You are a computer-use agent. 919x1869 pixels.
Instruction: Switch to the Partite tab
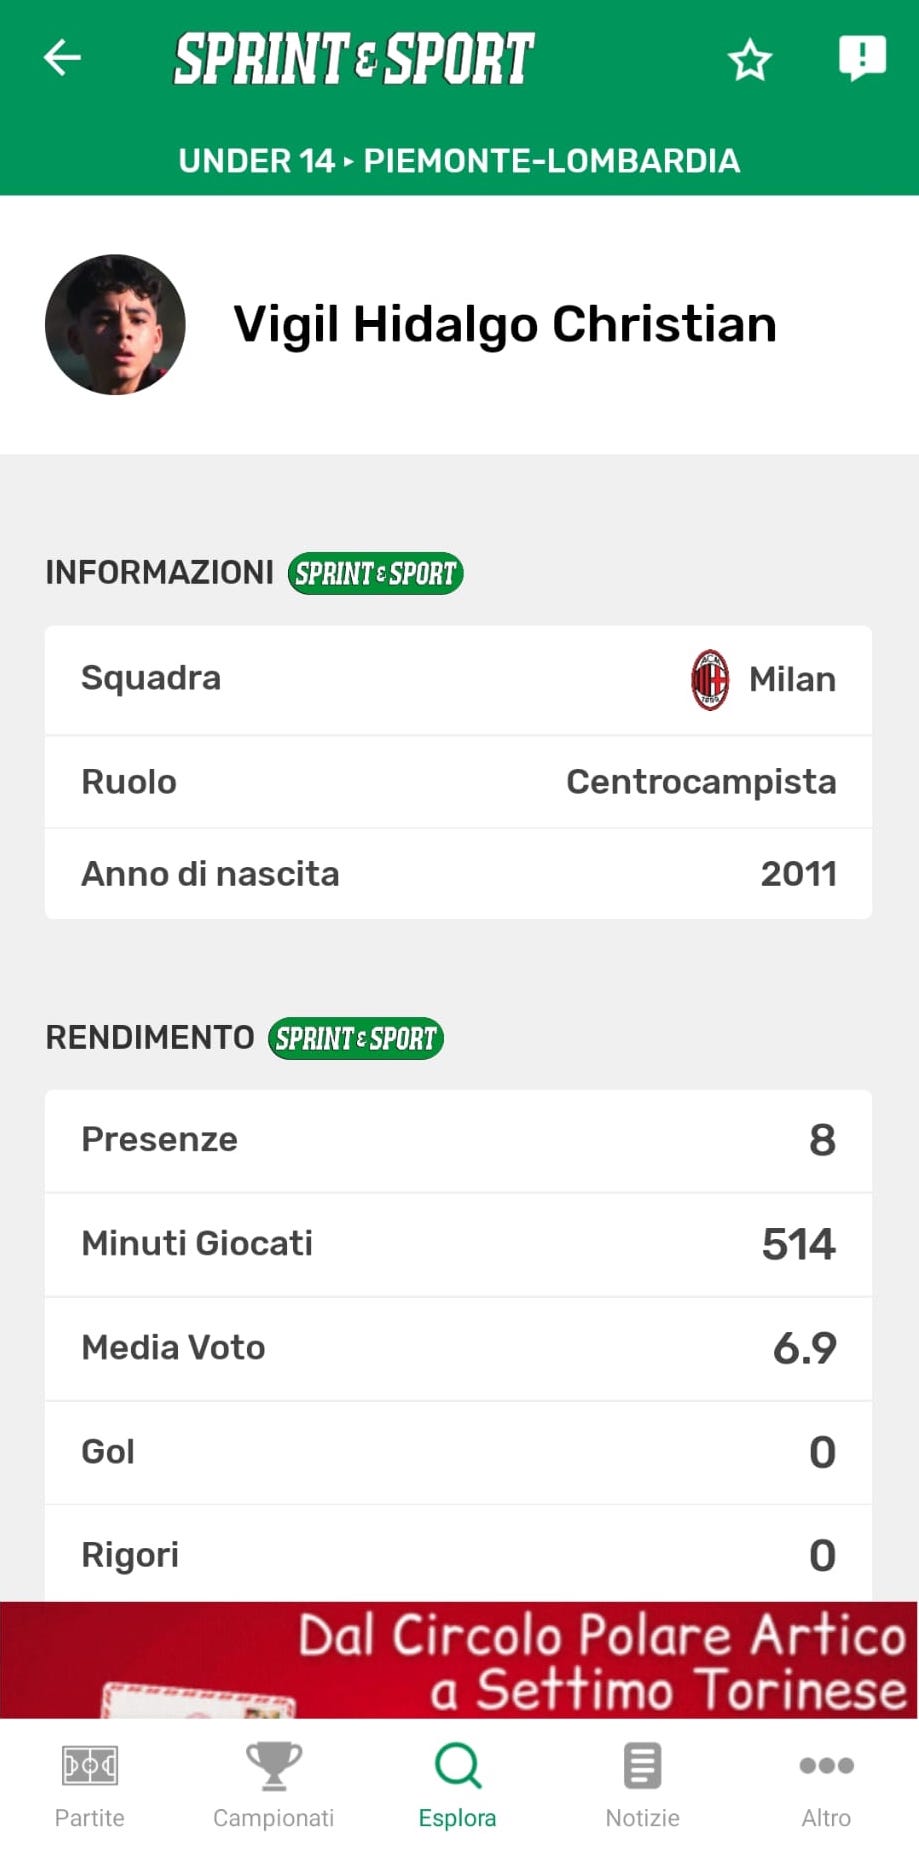(x=90, y=1786)
